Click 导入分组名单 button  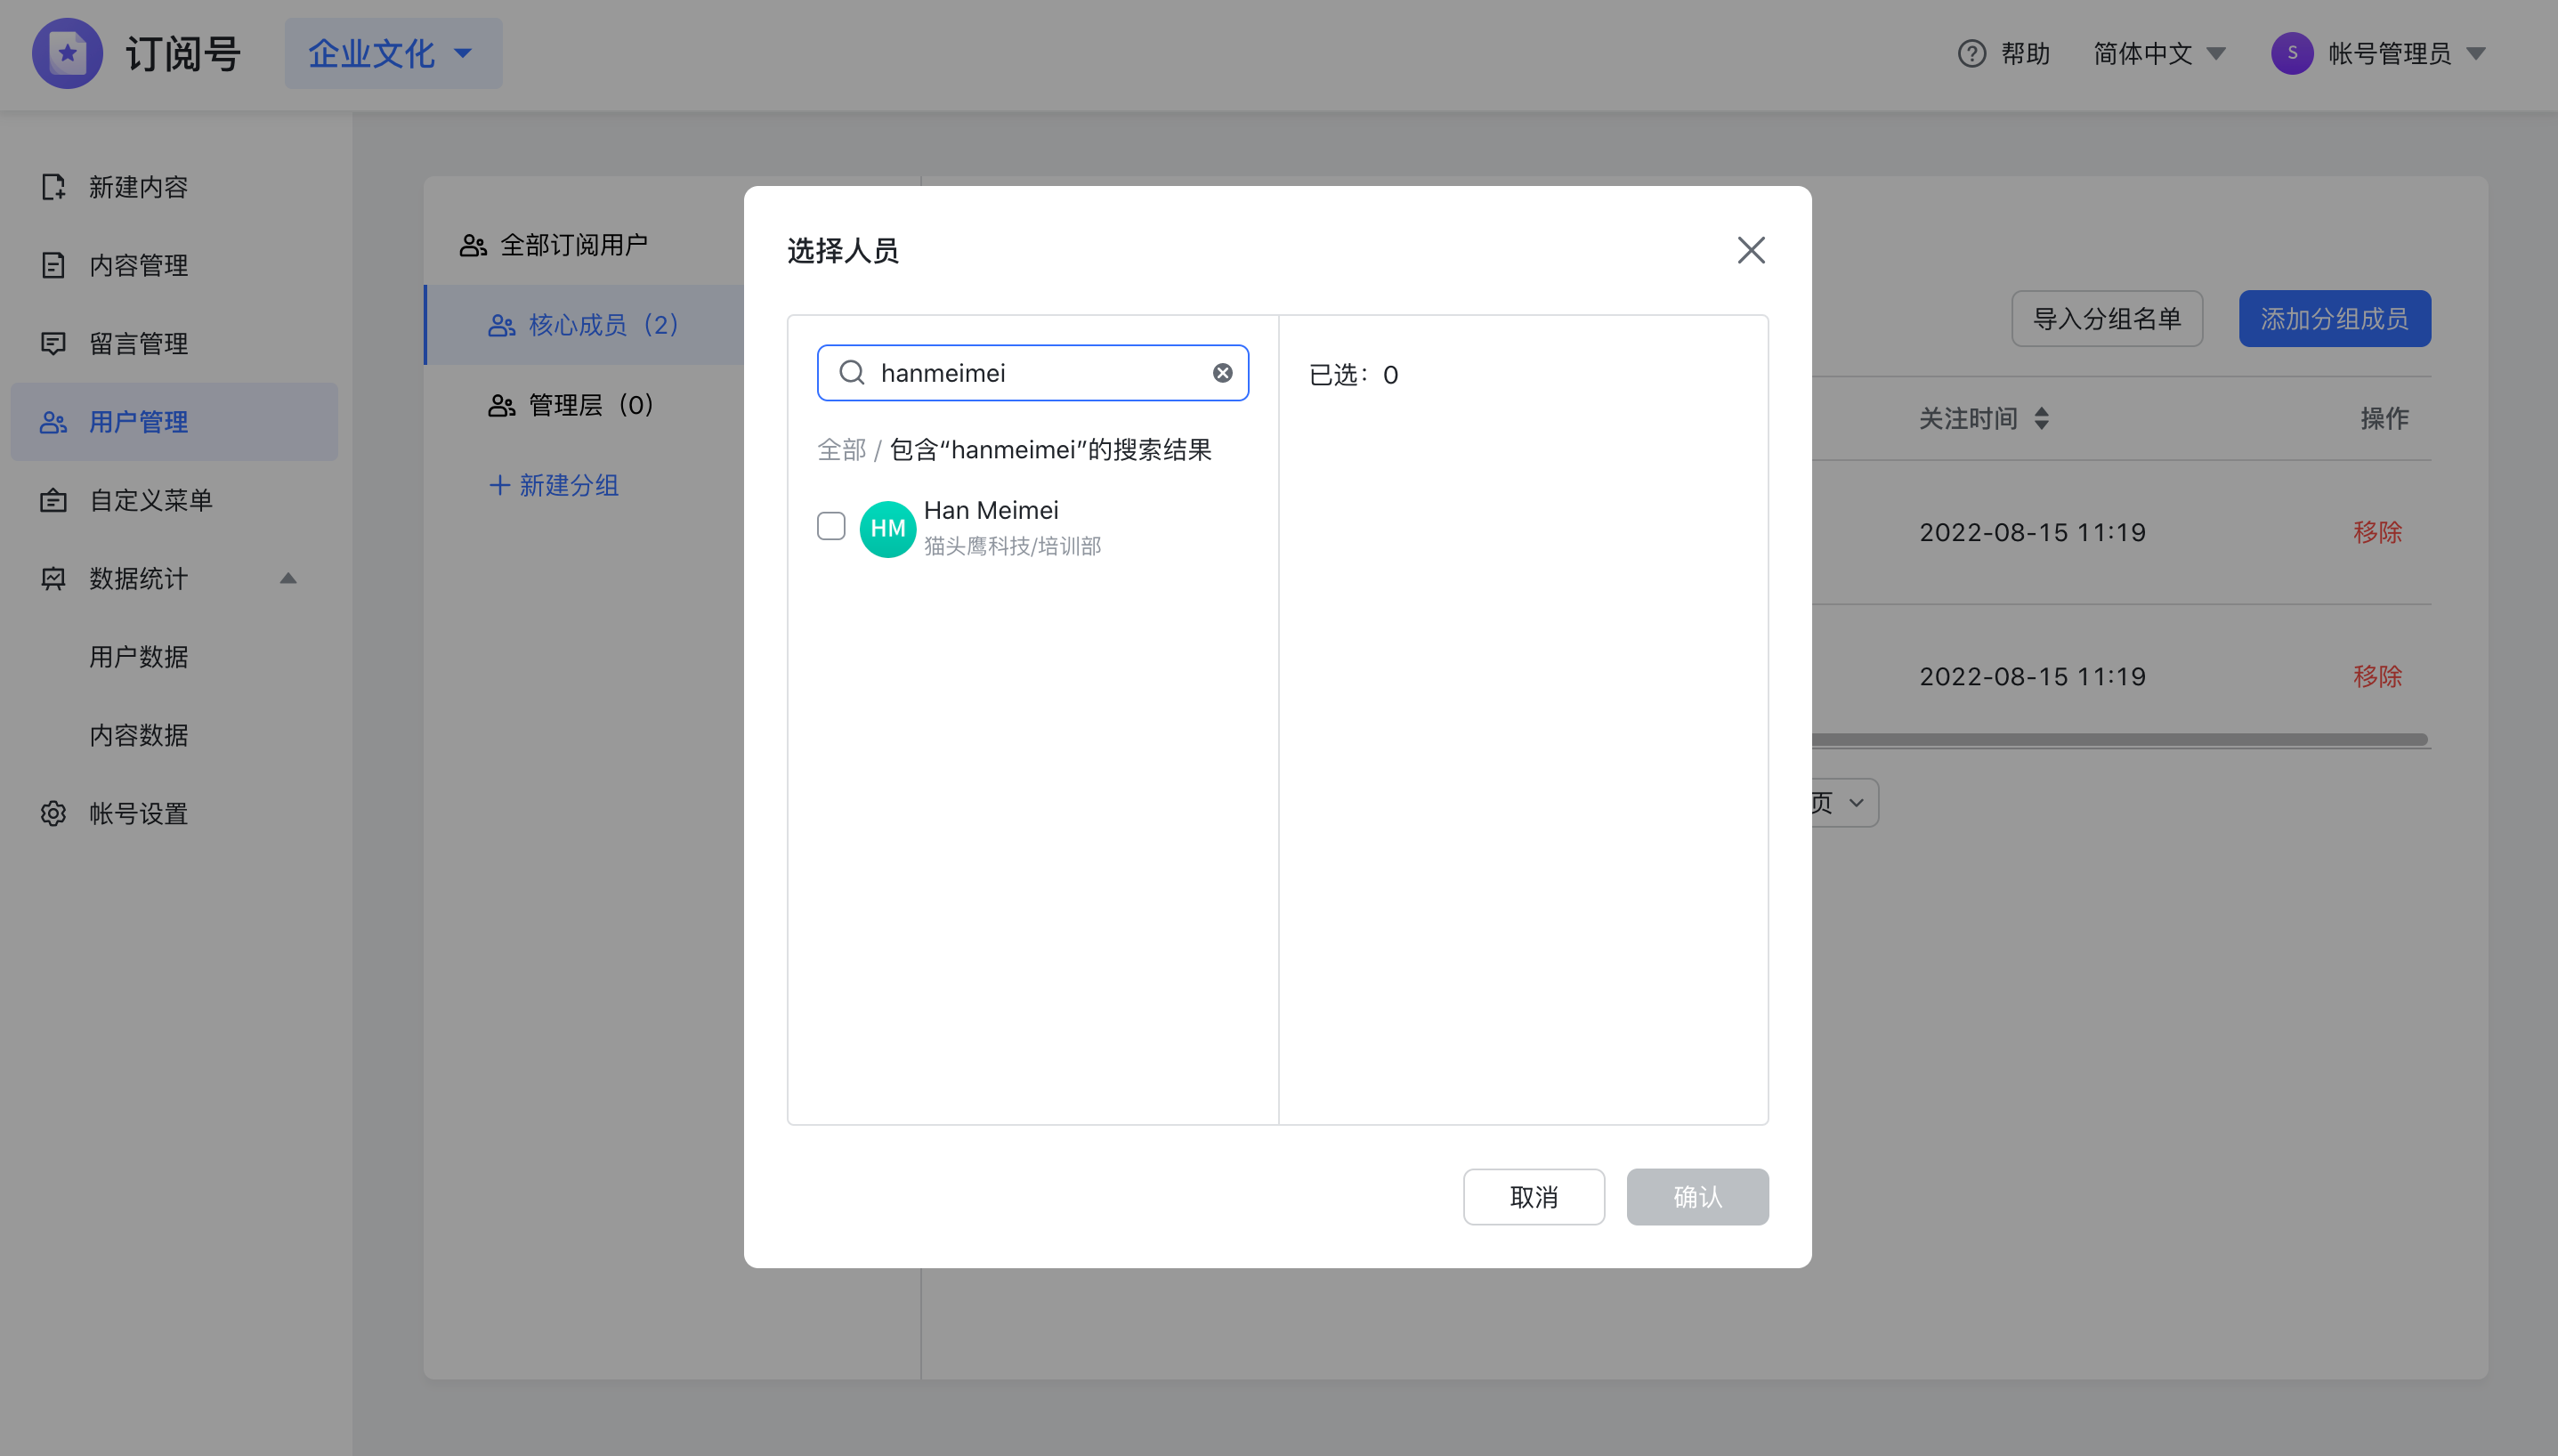pyautogui.click(x=2106, y=319)
